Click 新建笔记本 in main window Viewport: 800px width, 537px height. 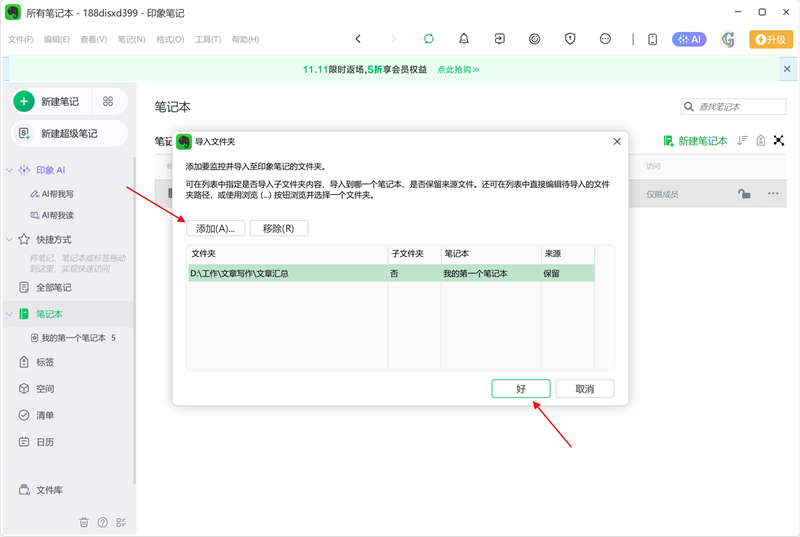(695, 141)
